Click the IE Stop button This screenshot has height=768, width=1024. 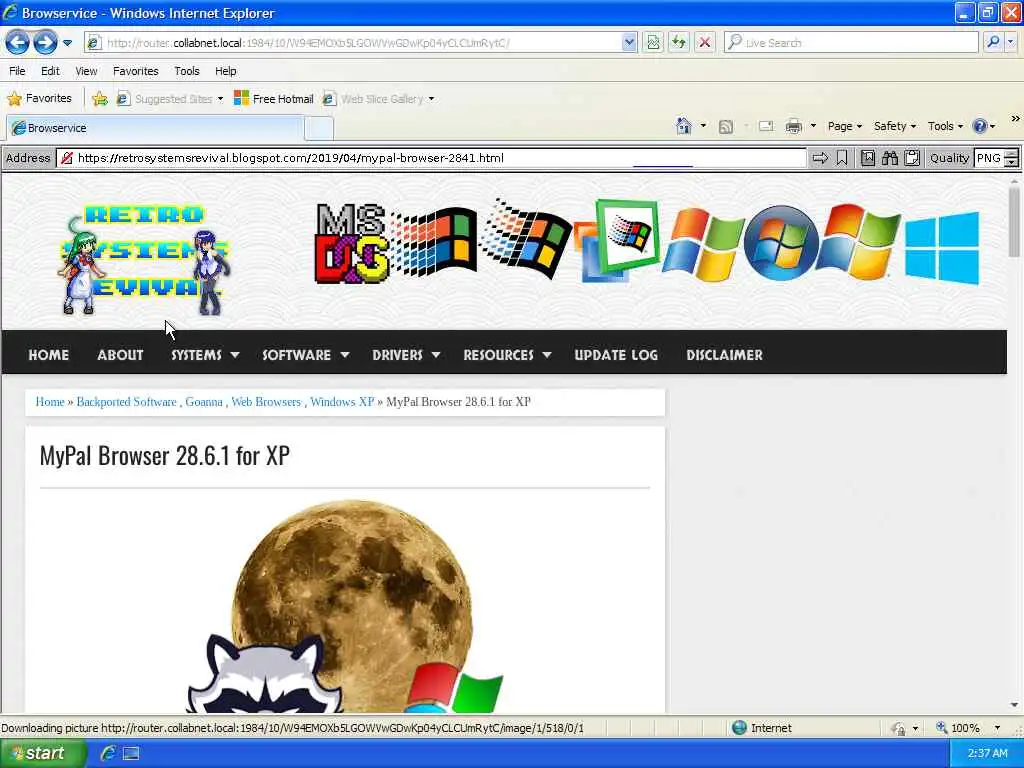pos(705,42)
